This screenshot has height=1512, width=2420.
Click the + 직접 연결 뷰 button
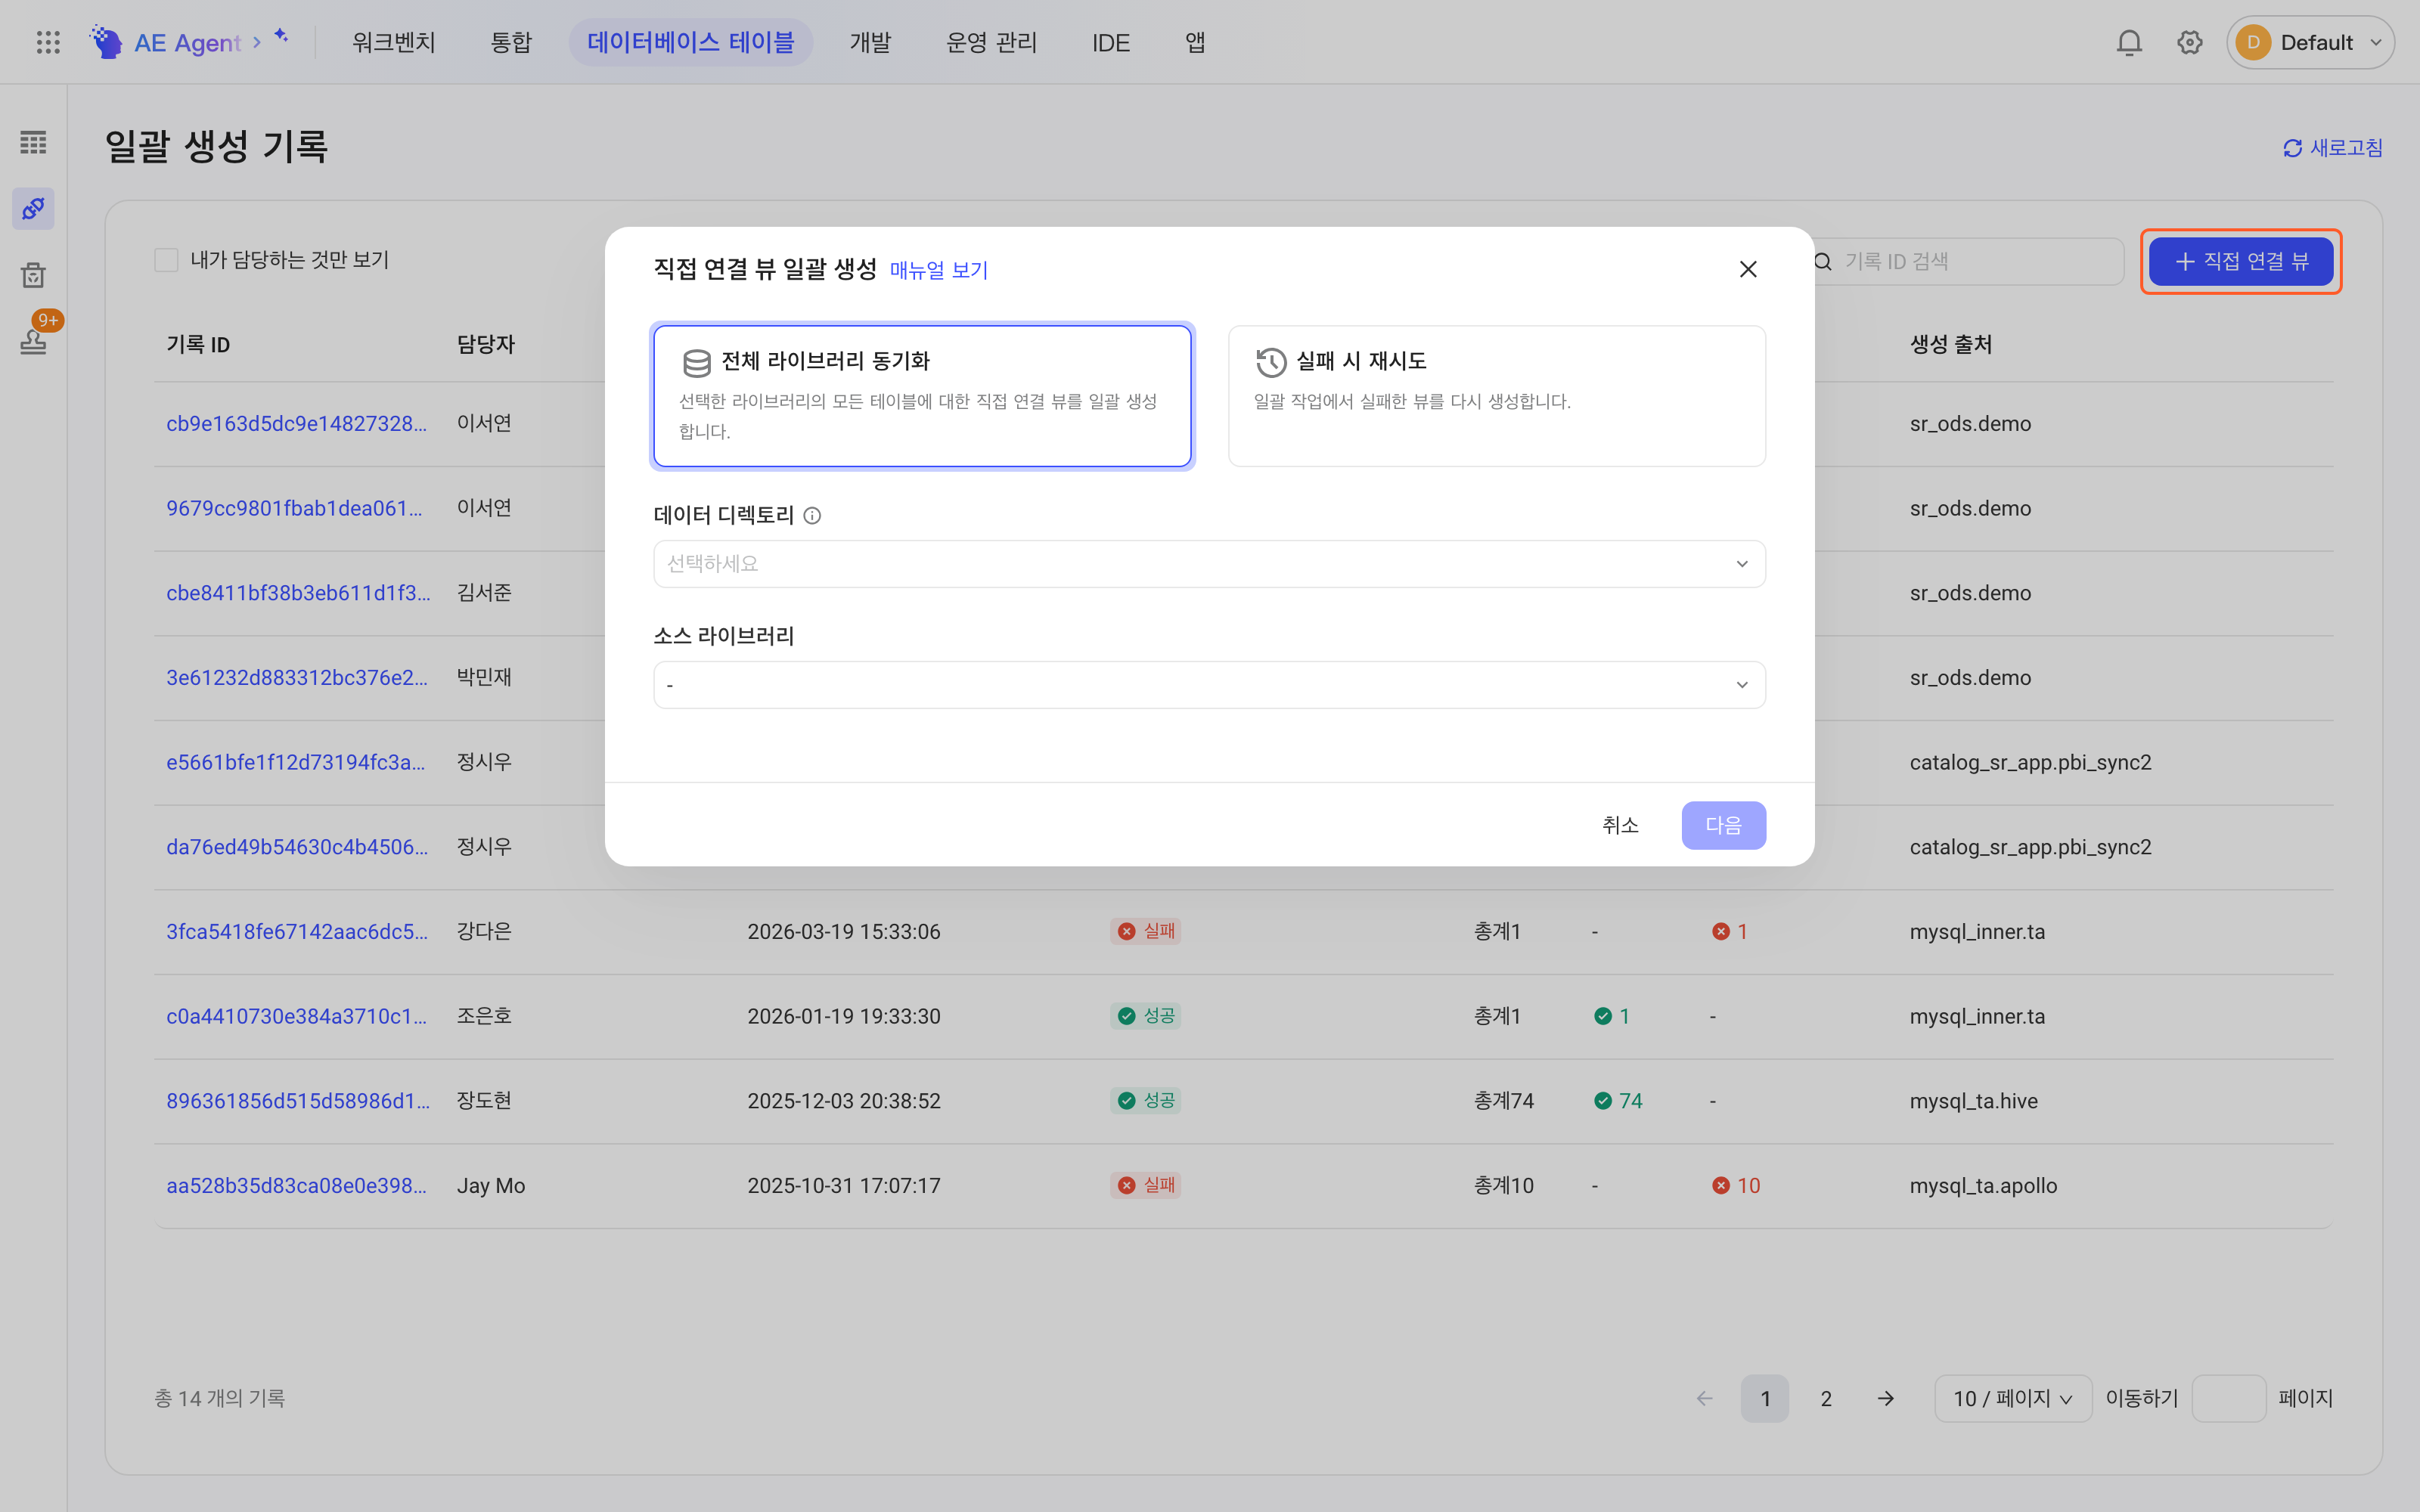[x=2241, y=261]
